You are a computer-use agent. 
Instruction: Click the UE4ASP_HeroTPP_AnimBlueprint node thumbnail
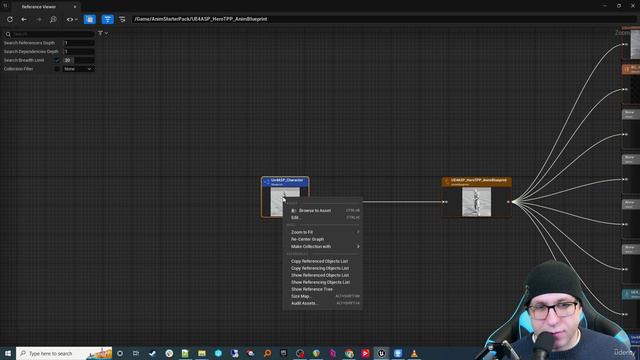[476, 202]
